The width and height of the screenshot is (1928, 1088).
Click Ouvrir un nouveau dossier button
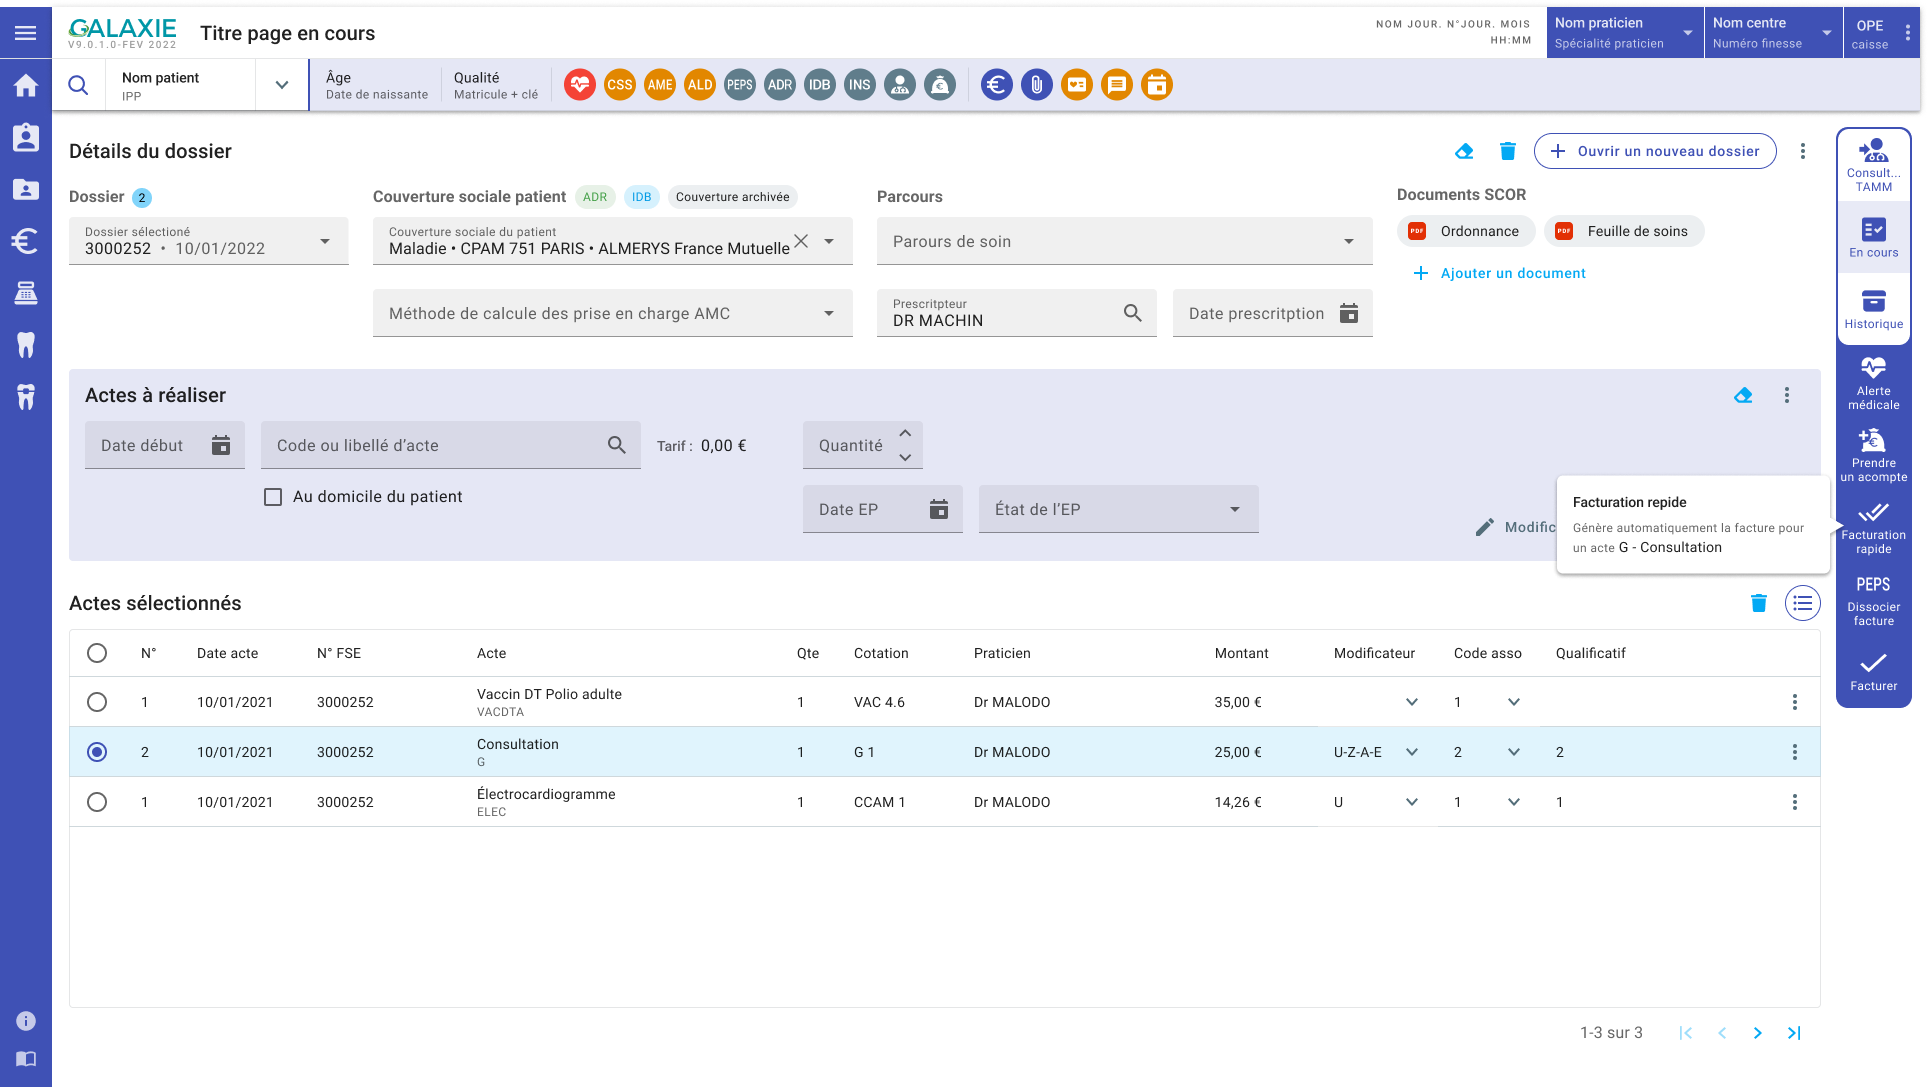(1655, 151)
